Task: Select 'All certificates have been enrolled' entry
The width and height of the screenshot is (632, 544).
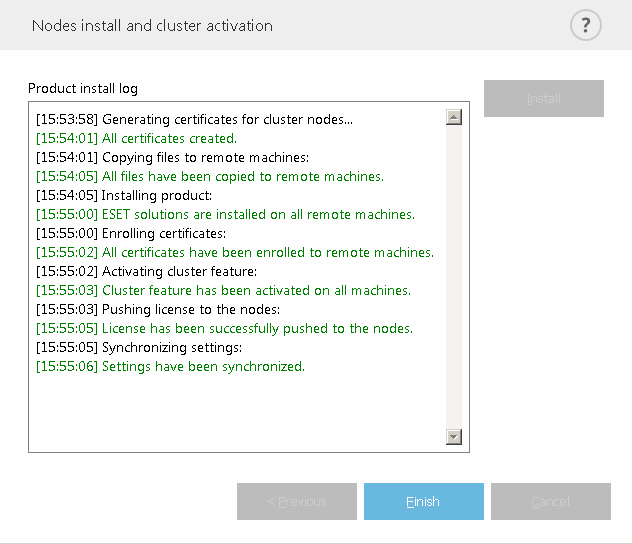Action: tap(235, 253)
